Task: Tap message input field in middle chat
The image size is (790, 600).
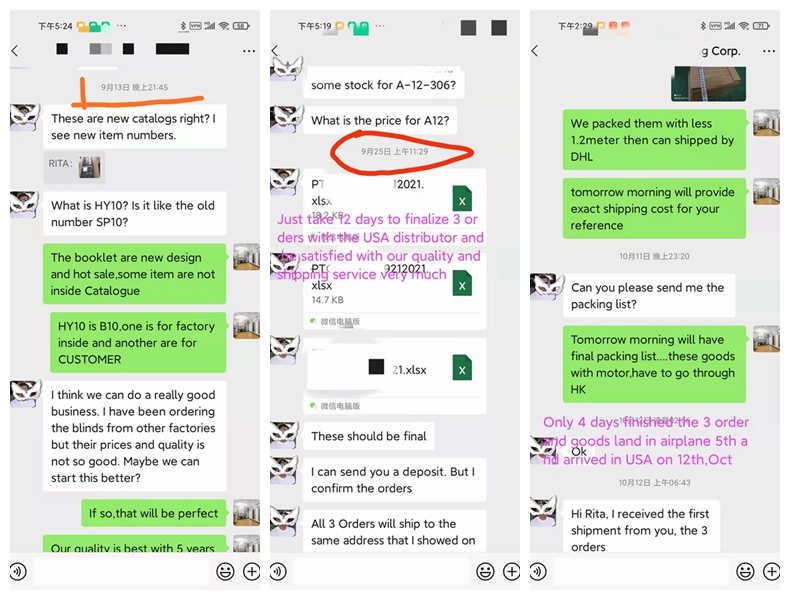Action: coord(382,571)
